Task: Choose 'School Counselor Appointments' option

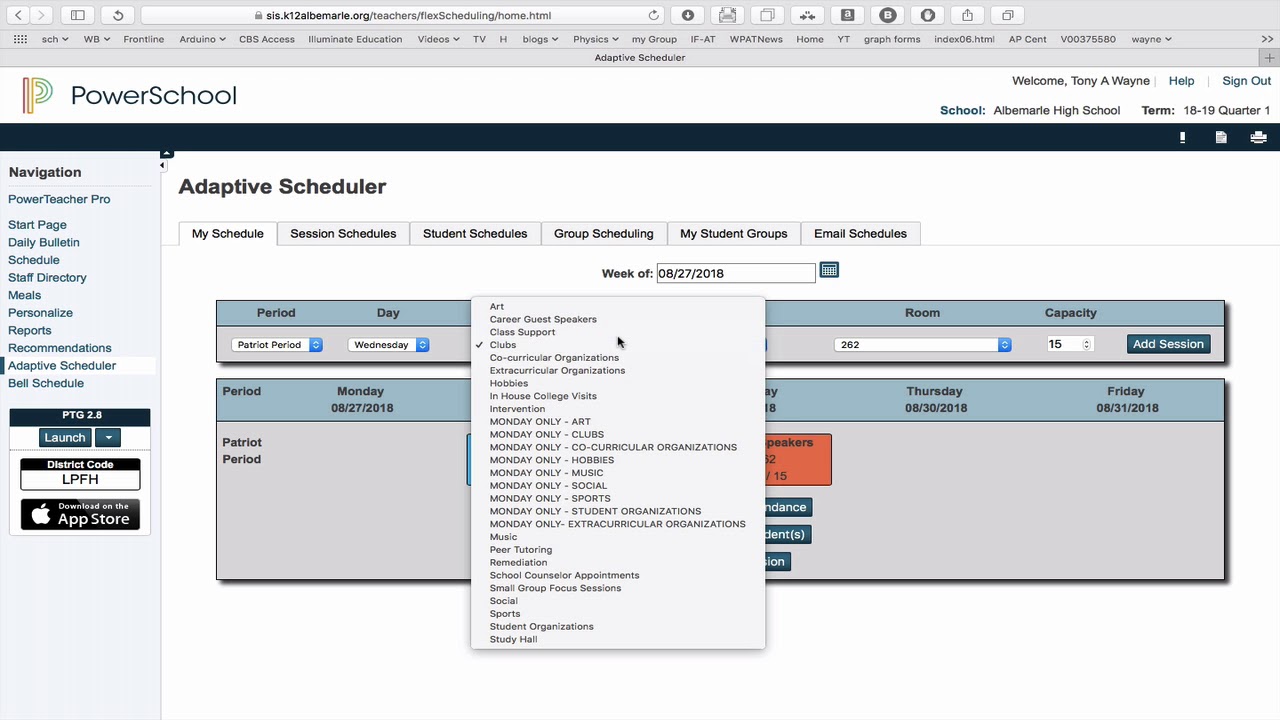Action: (x=618, y=575)
